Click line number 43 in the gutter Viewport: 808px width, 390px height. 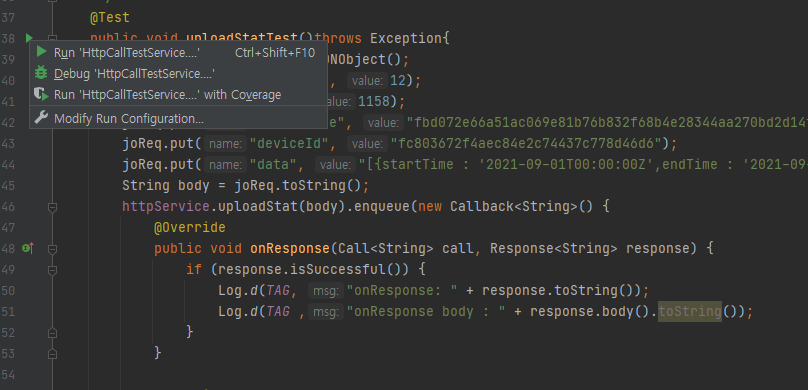(x=8, y=143)
